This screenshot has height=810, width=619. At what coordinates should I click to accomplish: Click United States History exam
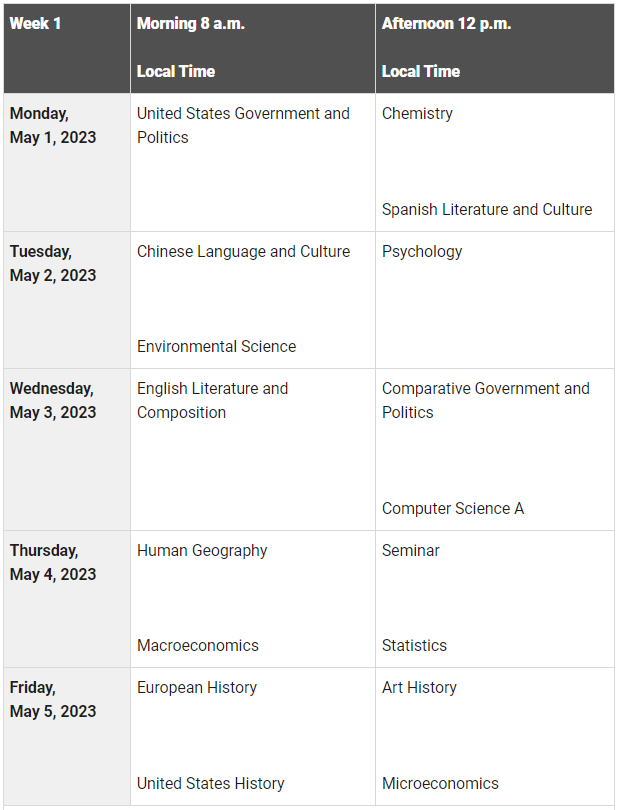(x=210, y=784)
